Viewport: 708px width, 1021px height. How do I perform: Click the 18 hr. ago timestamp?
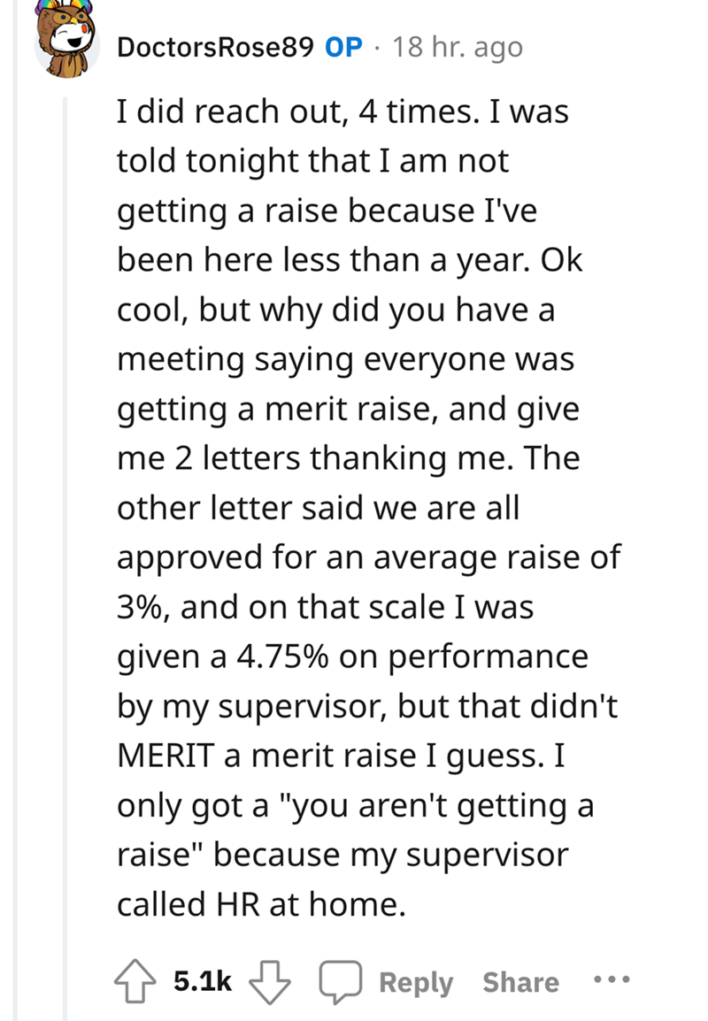[x=457, y=45]
